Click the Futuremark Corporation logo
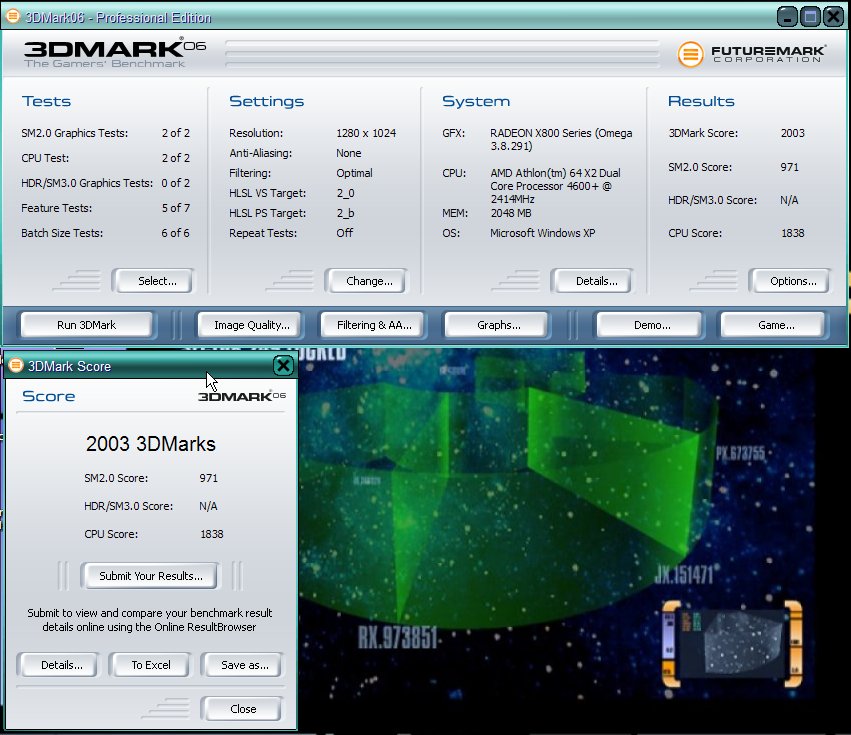 pyautogui.click(x=752, y=54)
